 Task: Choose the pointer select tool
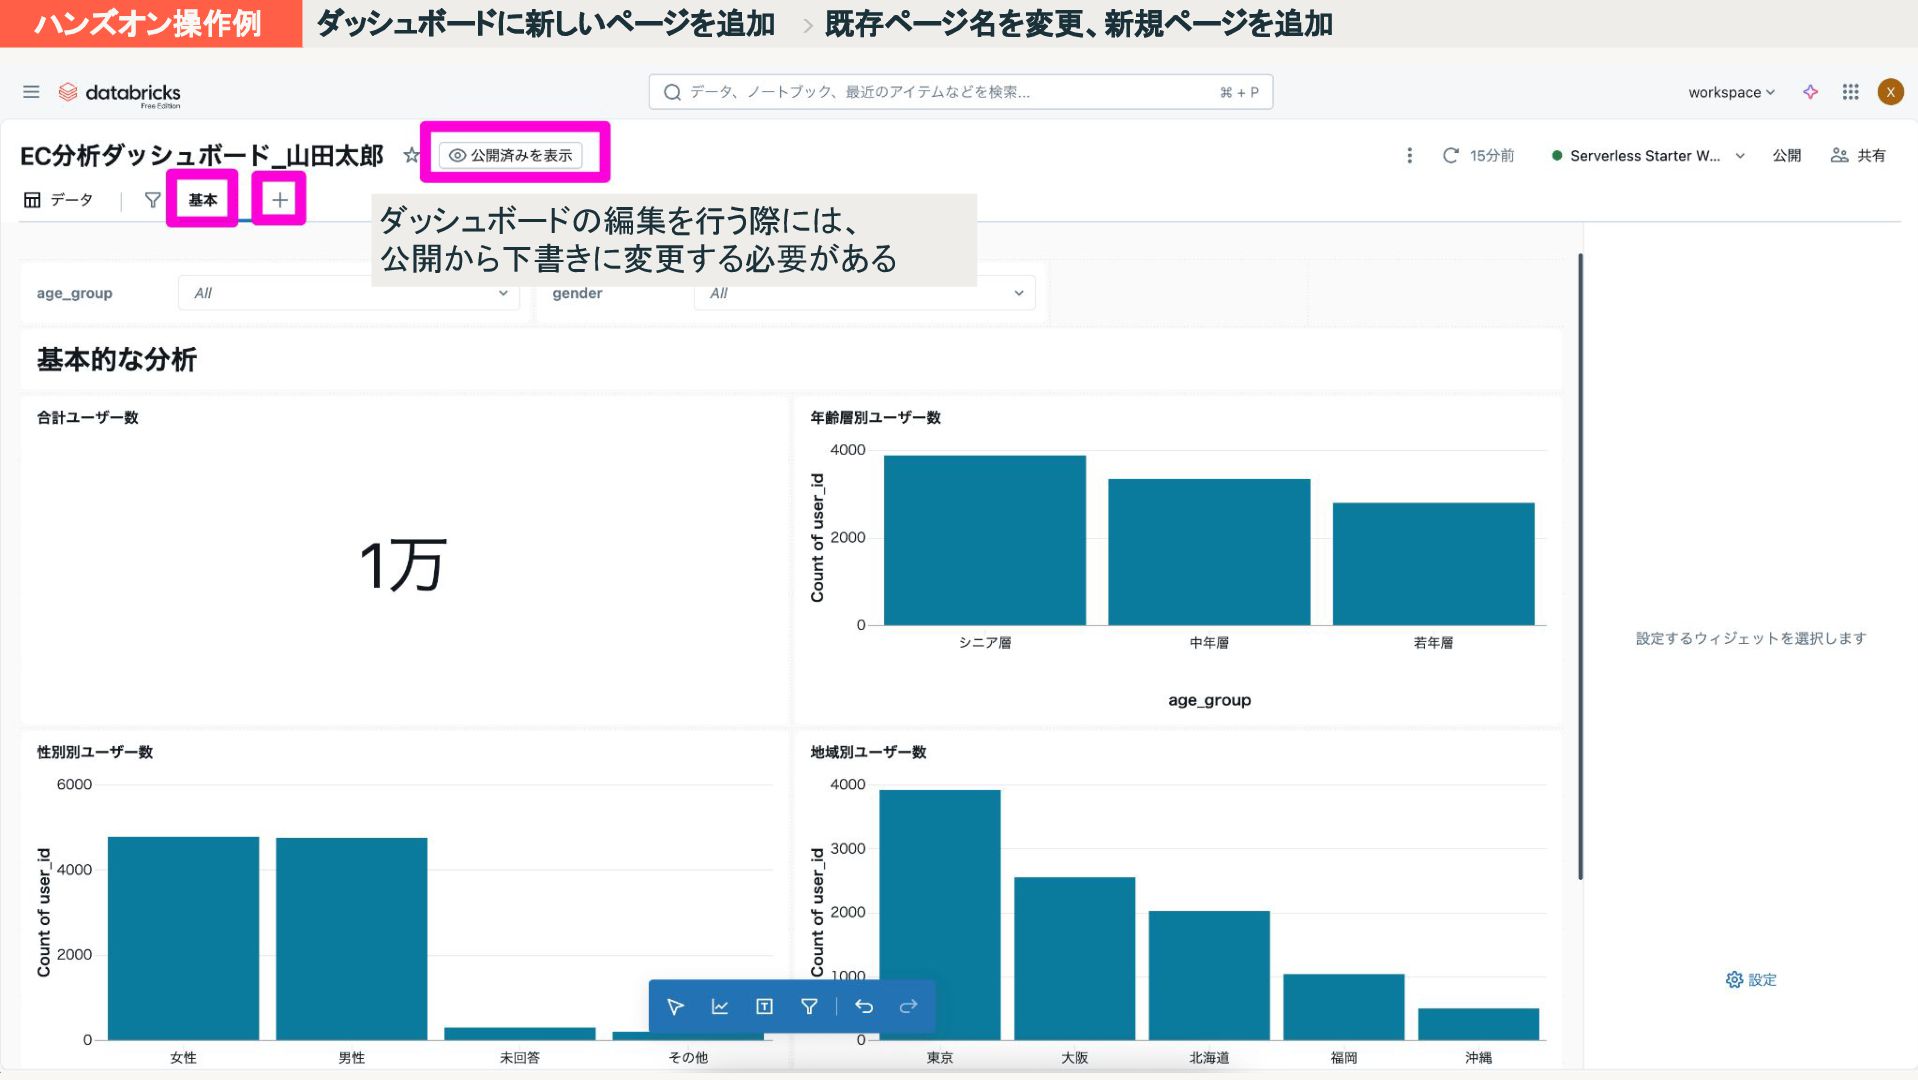[675, 1006]
